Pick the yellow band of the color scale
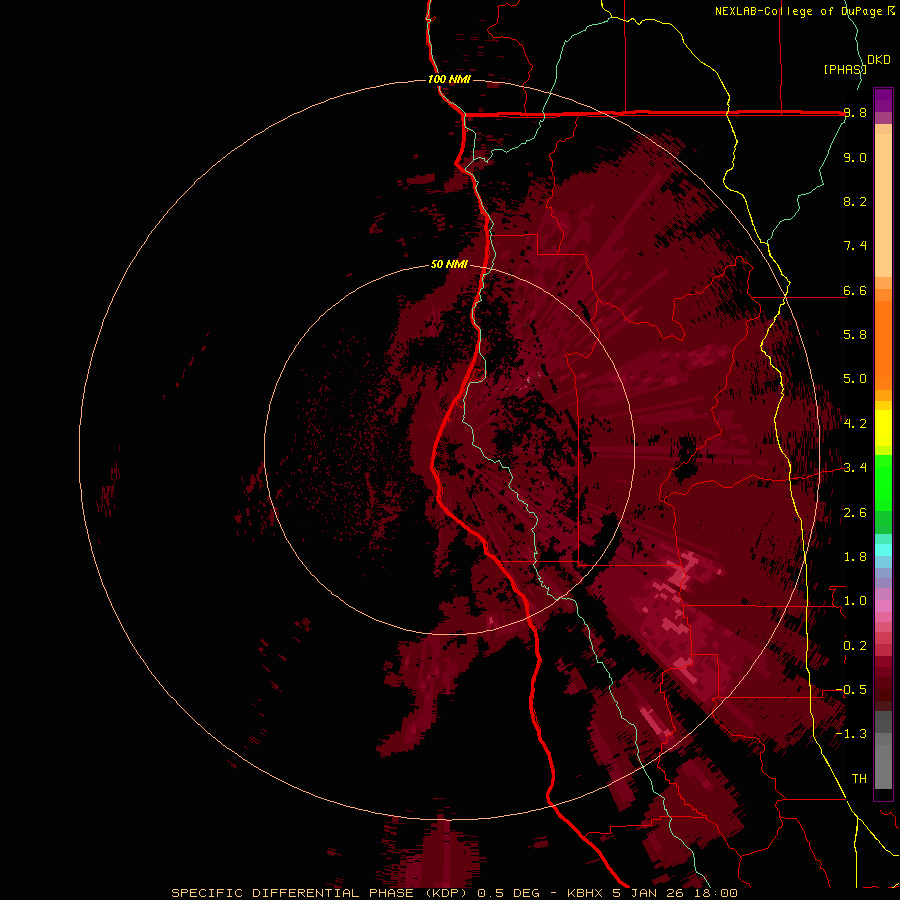900x900 pixels. 883,428
